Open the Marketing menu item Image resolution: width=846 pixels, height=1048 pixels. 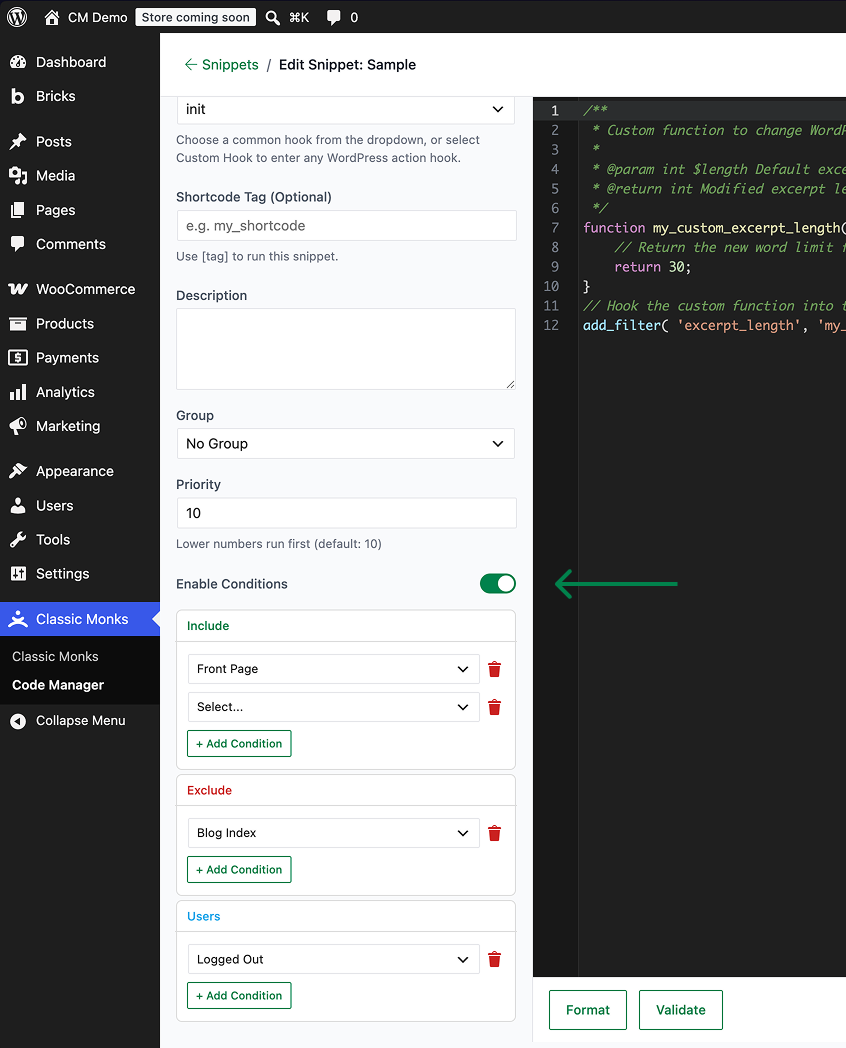point(80,426)
